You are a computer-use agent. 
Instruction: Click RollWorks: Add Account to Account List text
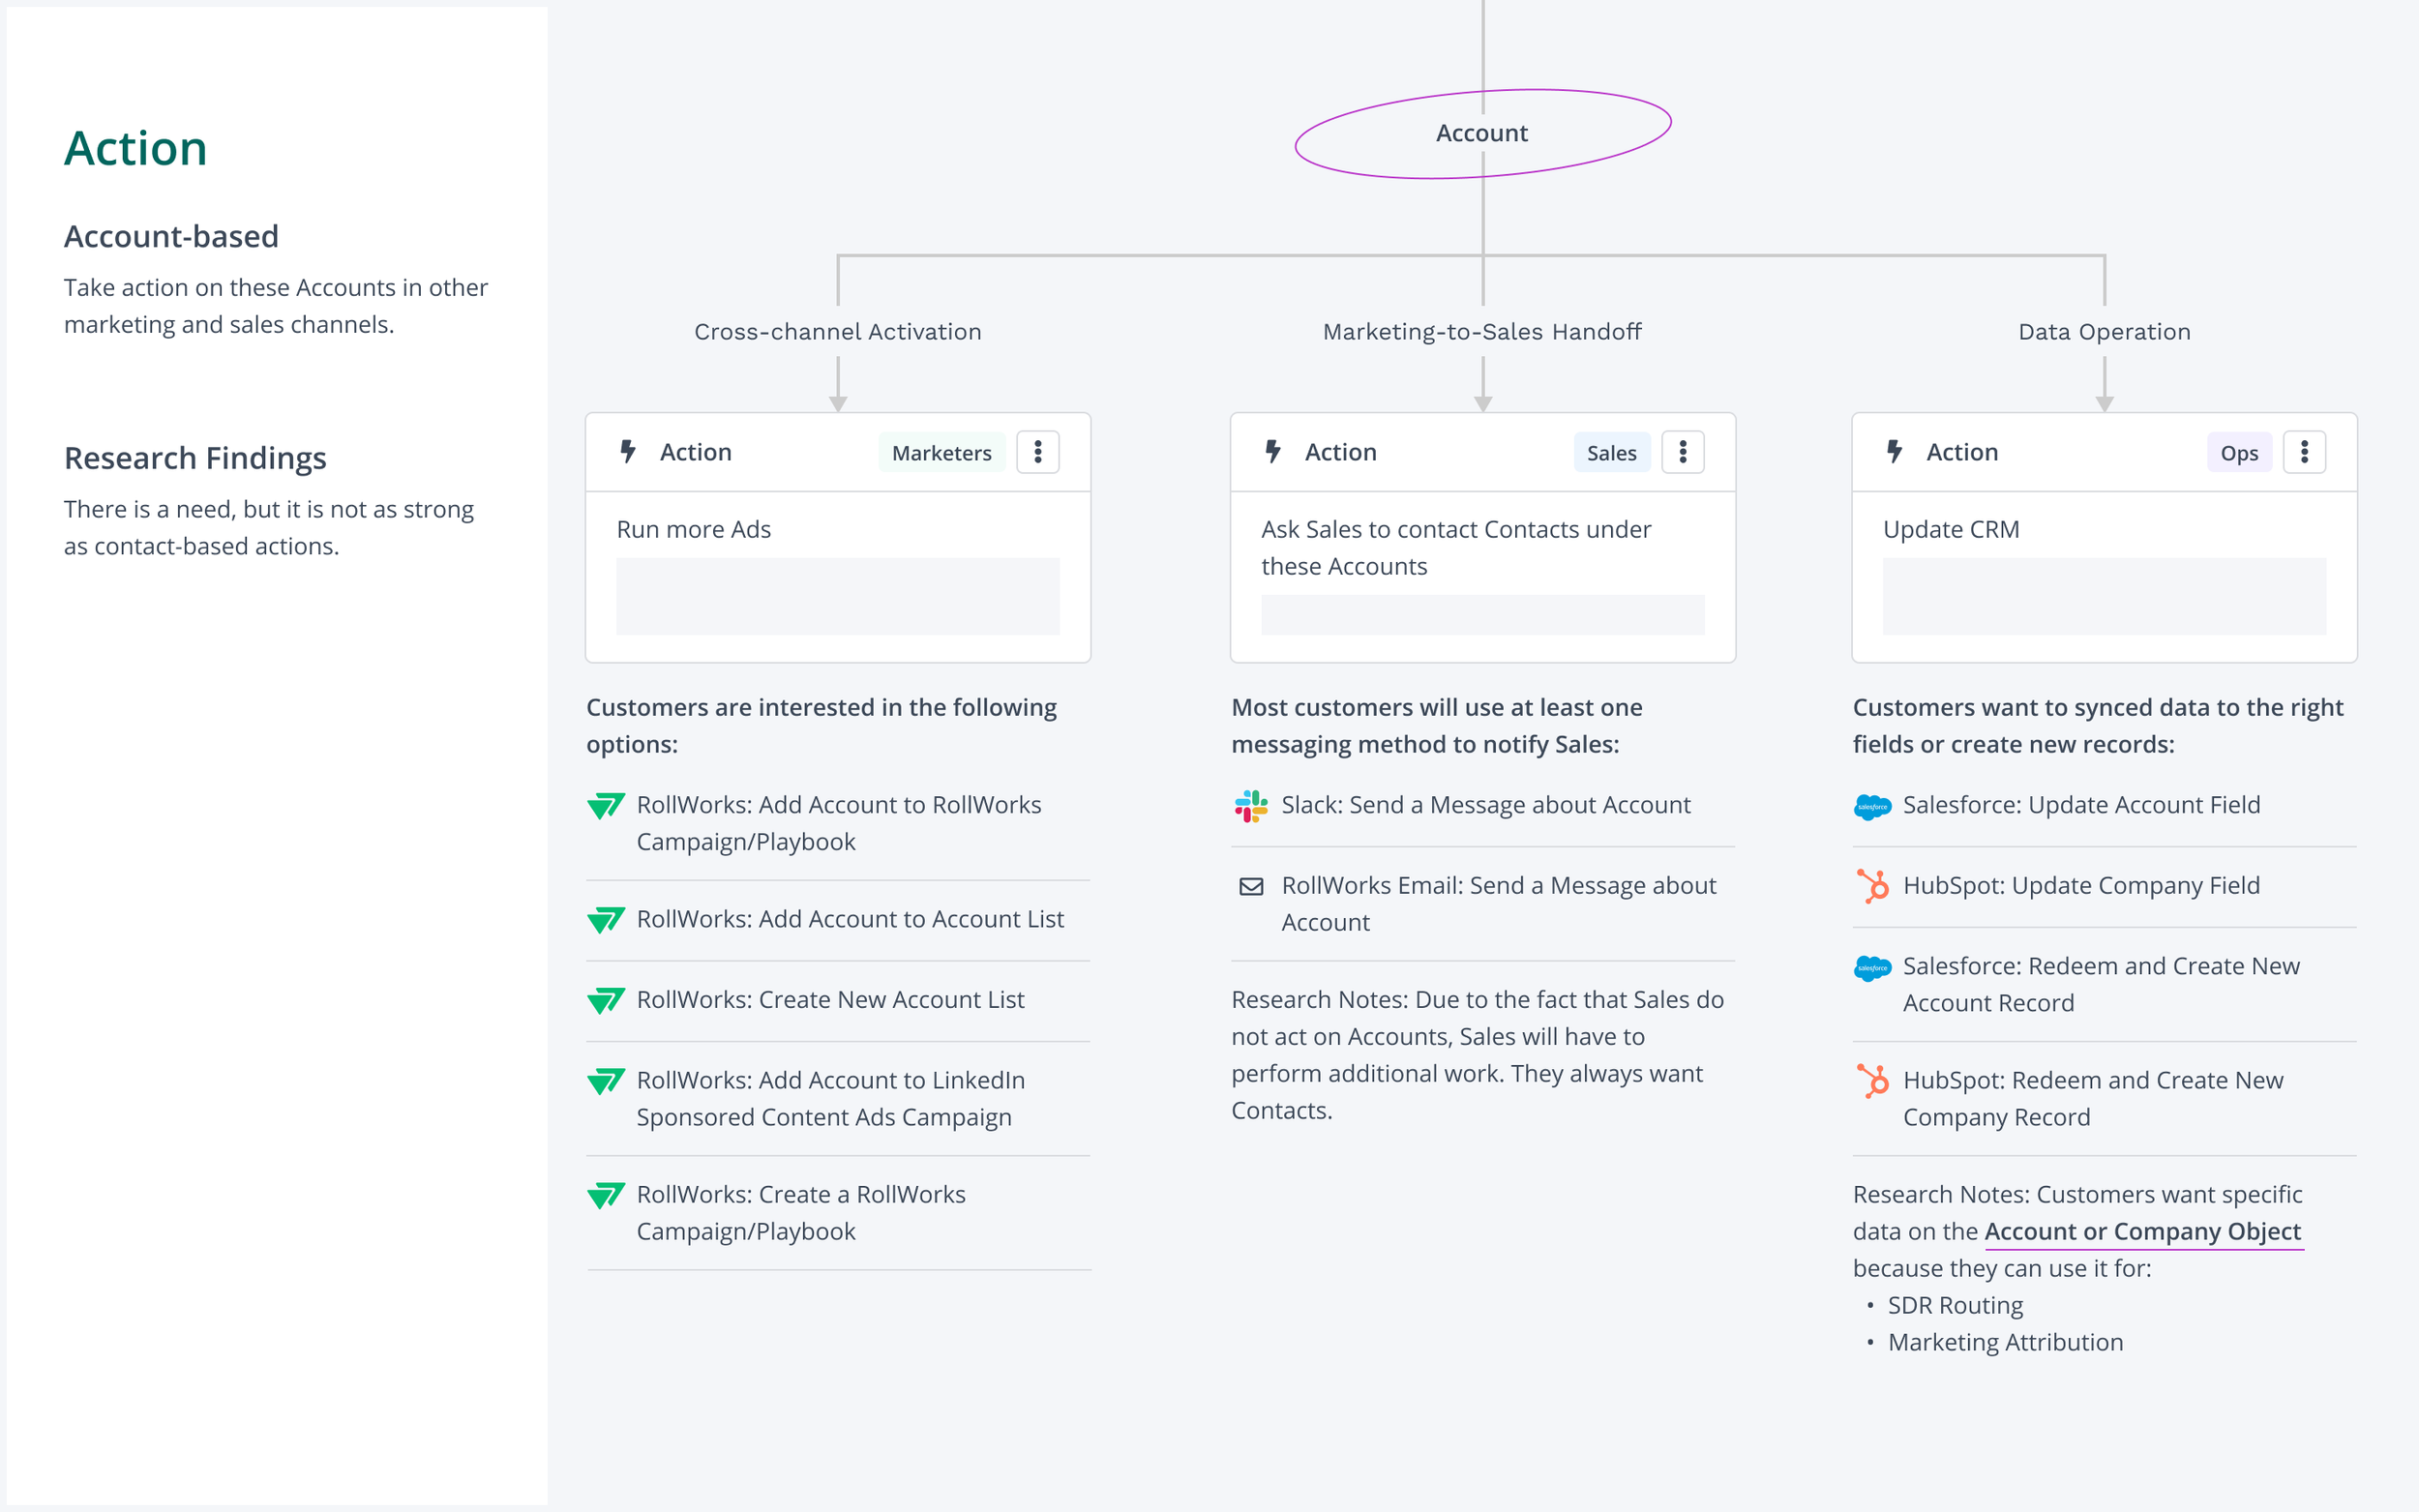click(850, 919)
